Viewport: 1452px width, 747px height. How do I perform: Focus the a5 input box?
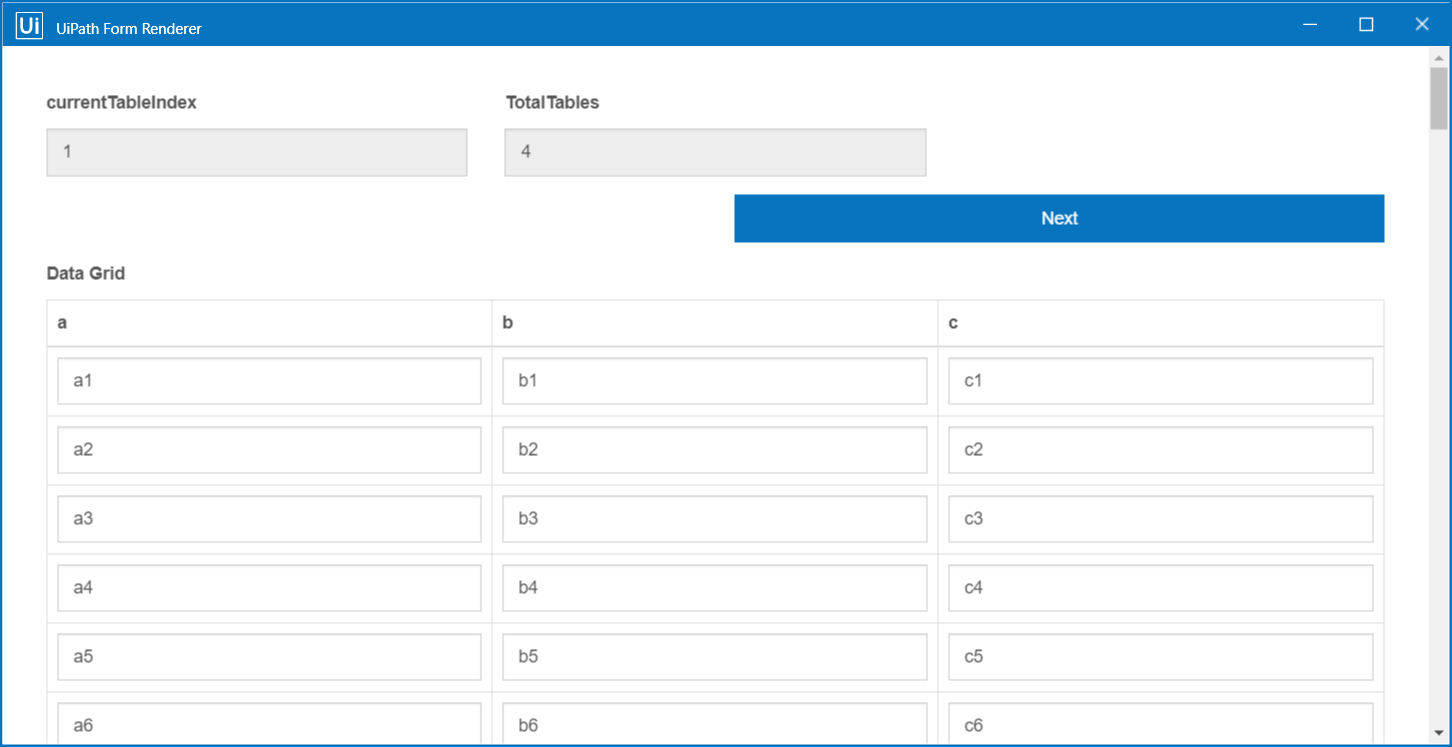tap(269, 657)
